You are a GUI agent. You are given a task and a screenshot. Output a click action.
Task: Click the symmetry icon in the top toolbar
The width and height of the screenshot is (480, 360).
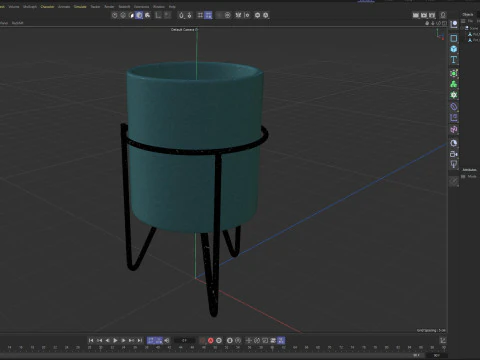(x=238, y=15)
